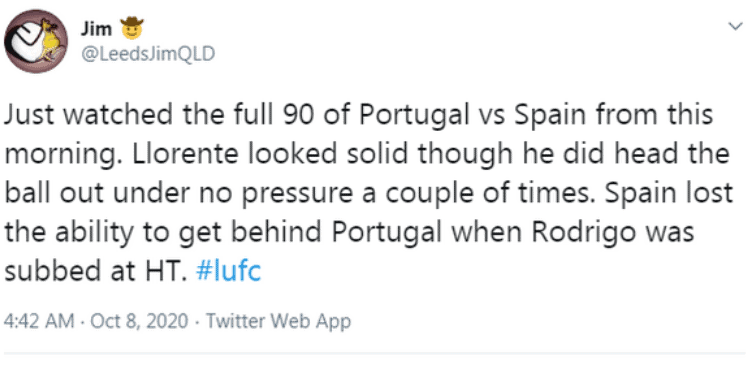Open the display name Jim
Screen dimensions: 755x370
click(96, 29)
